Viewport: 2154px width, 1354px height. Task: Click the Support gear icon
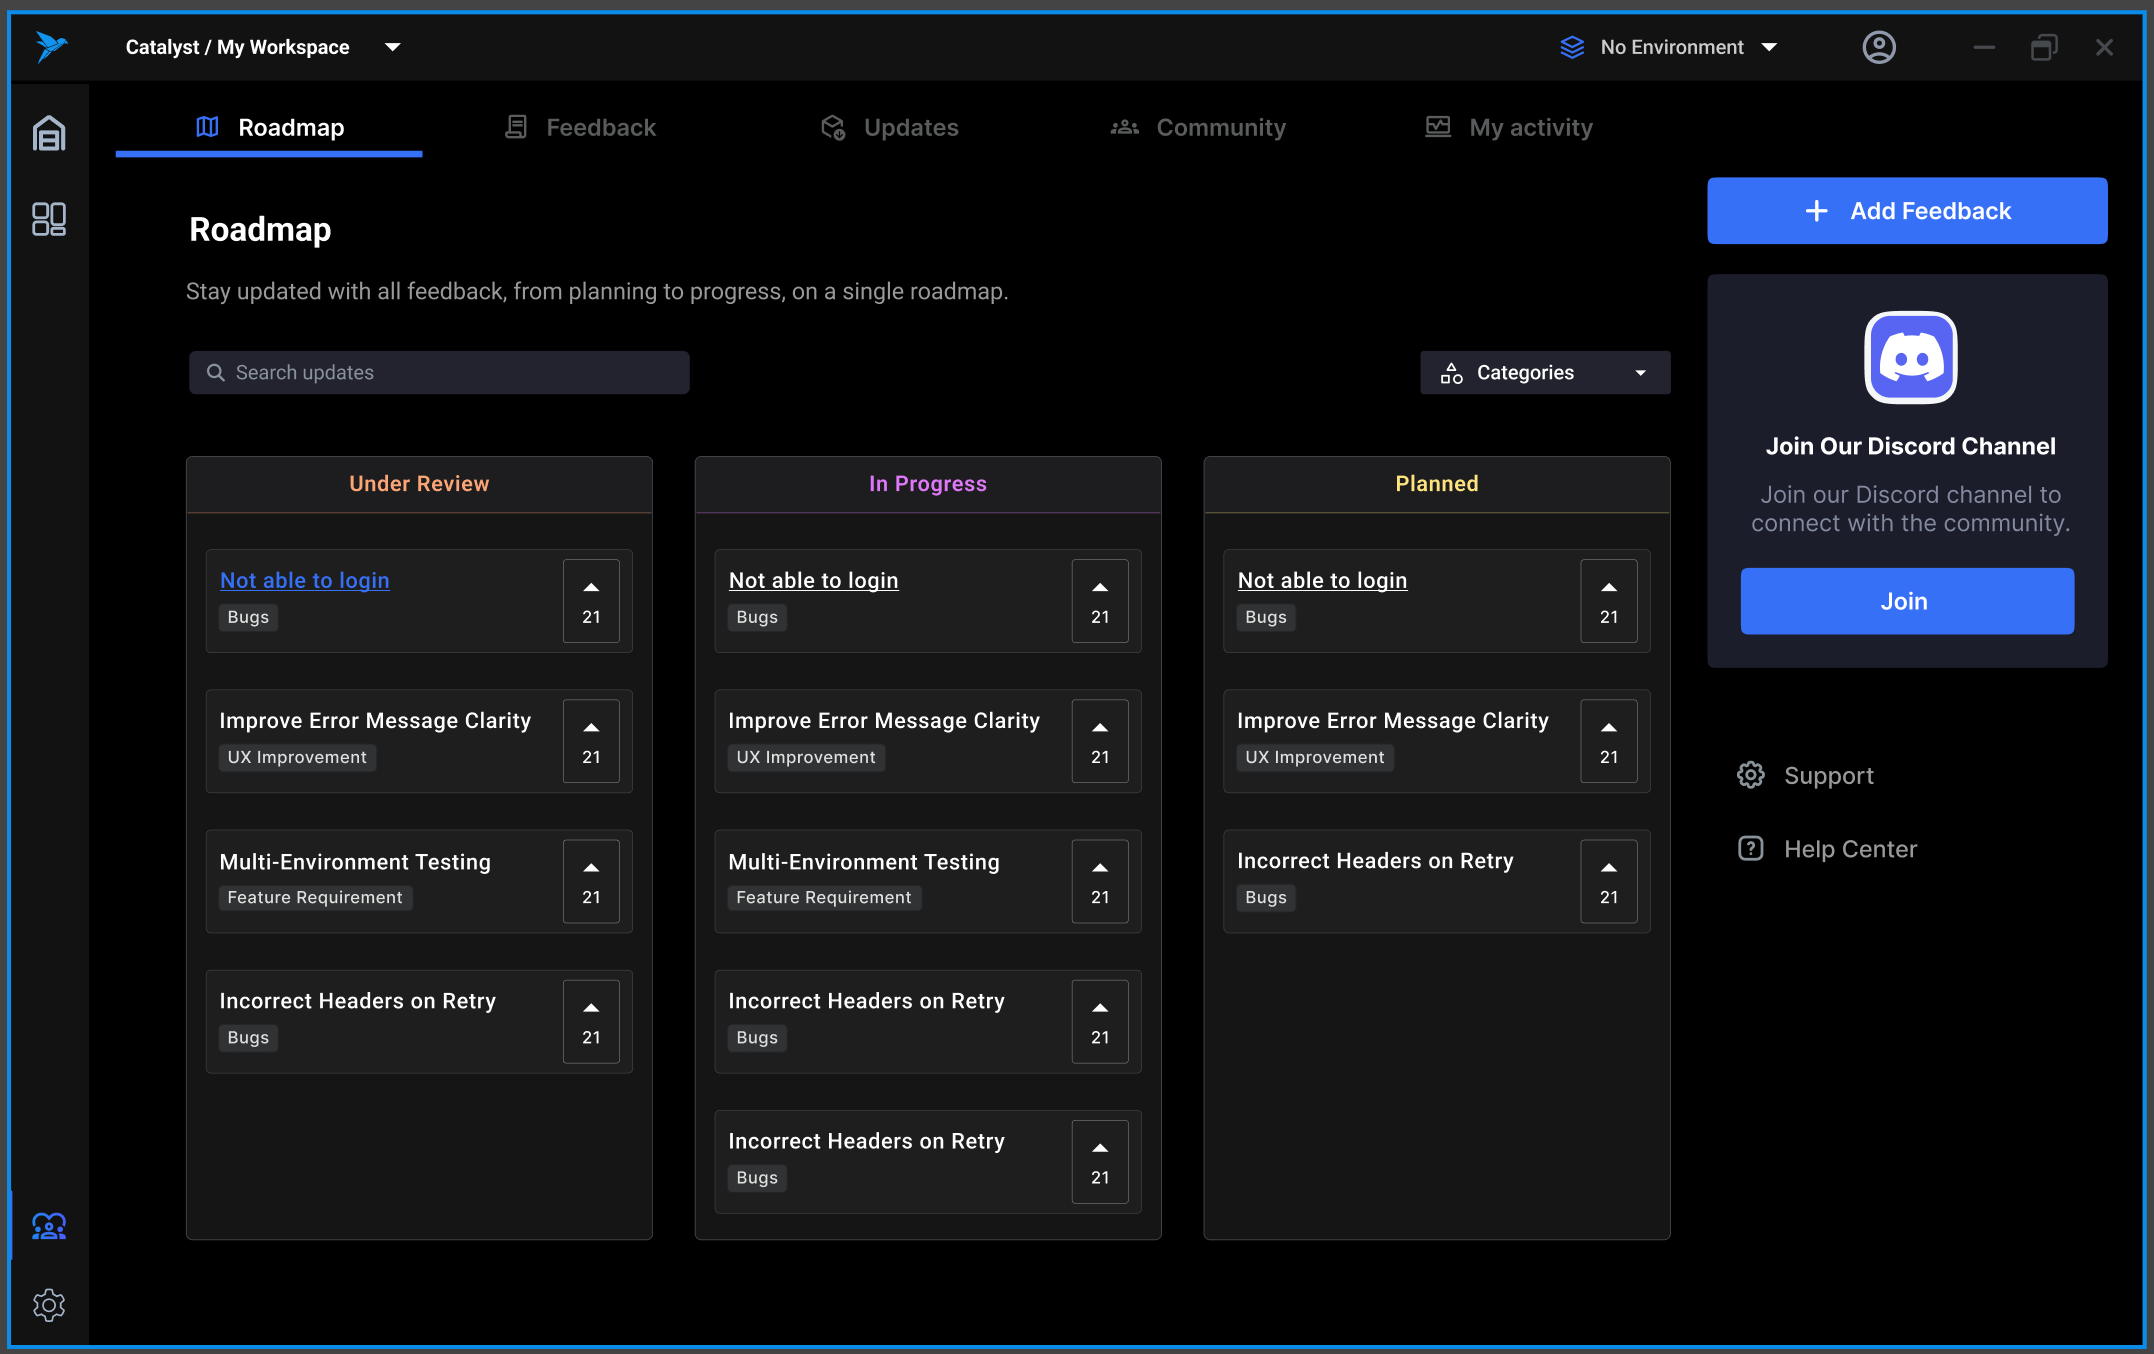pos(1750,775)
